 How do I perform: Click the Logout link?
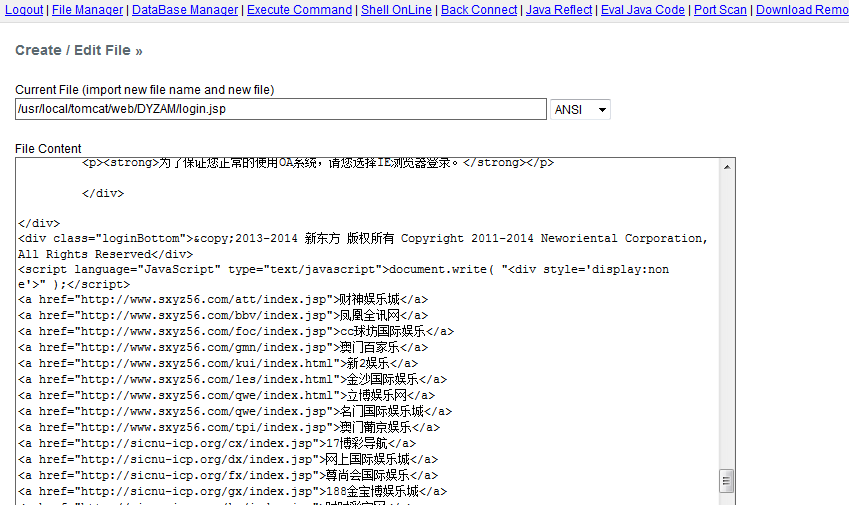pos(24,10)
